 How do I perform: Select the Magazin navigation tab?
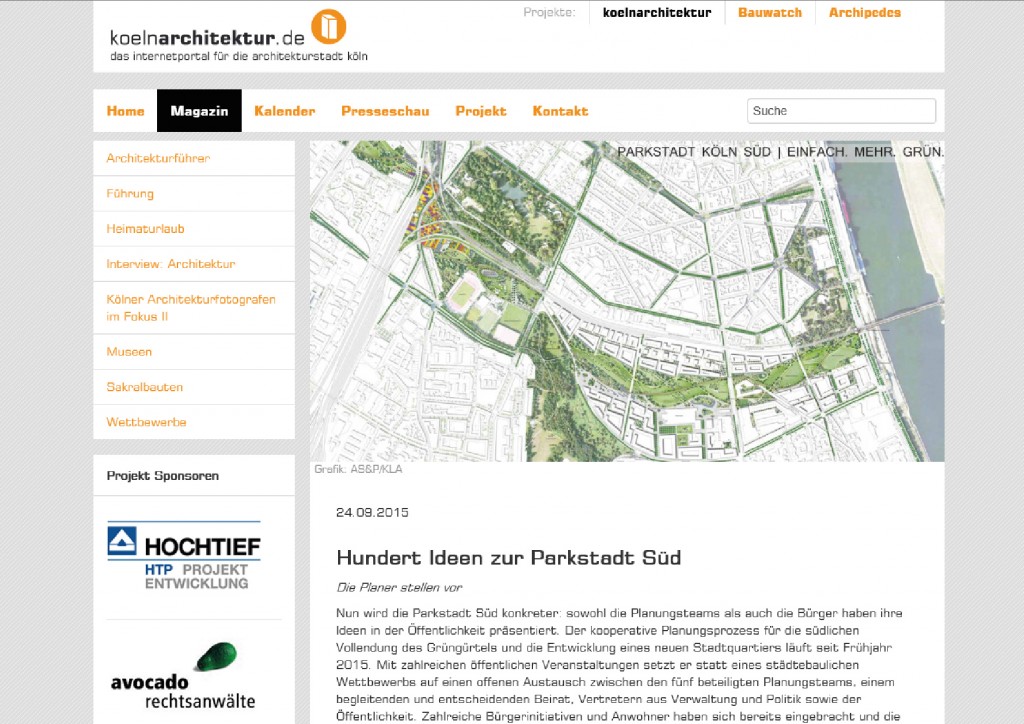[x=199, y=111]
